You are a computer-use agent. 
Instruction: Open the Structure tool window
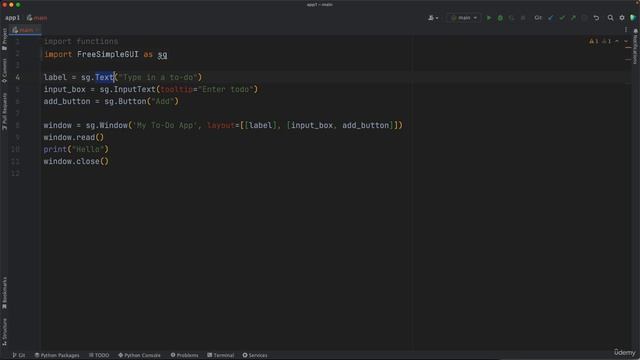(4, 332)
